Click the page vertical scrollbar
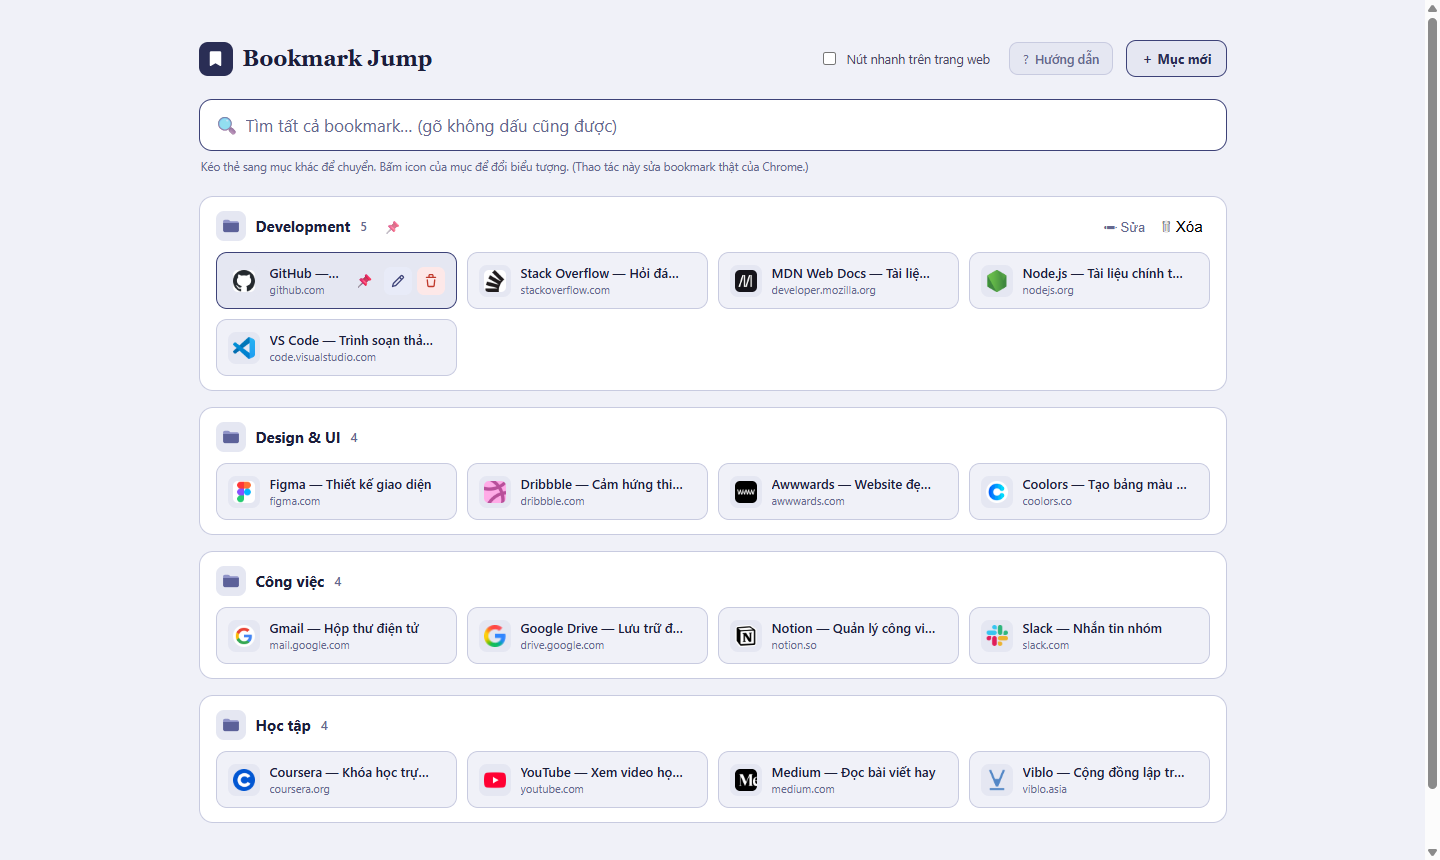This screenshot has width=1440, height=860. (1432, 402)
